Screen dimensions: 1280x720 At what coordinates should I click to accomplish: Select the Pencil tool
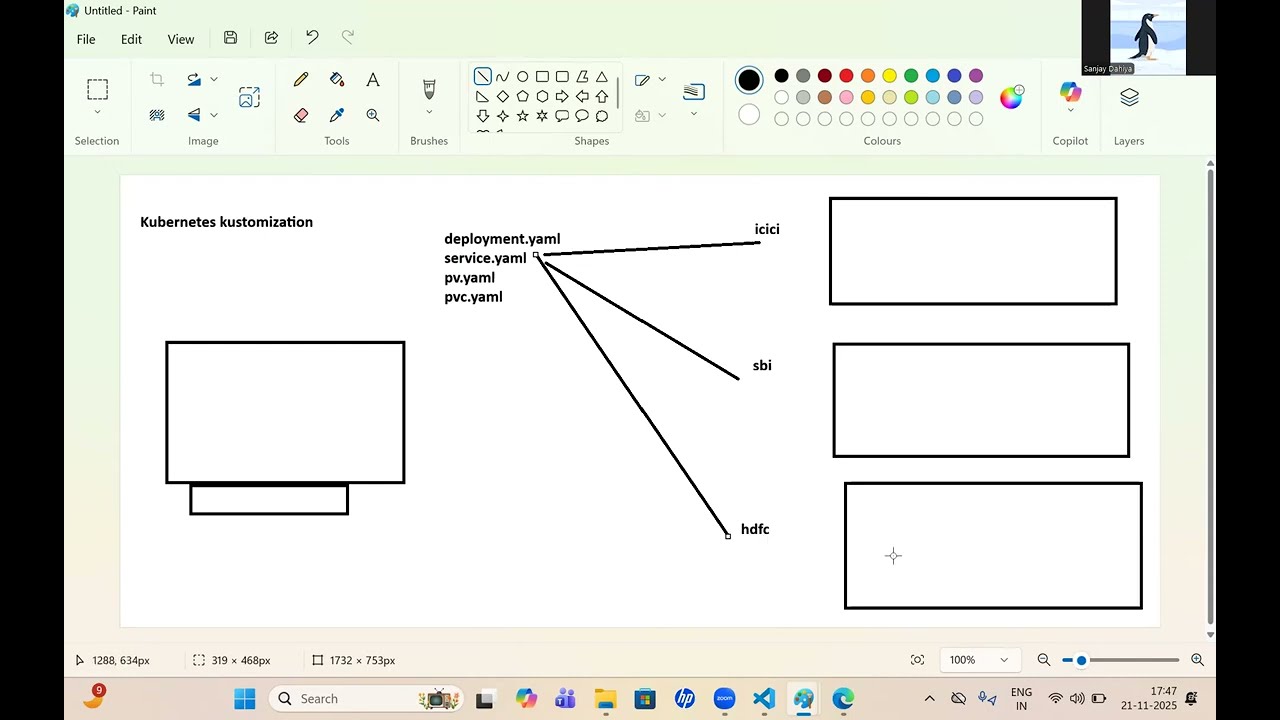pos(301,80)
